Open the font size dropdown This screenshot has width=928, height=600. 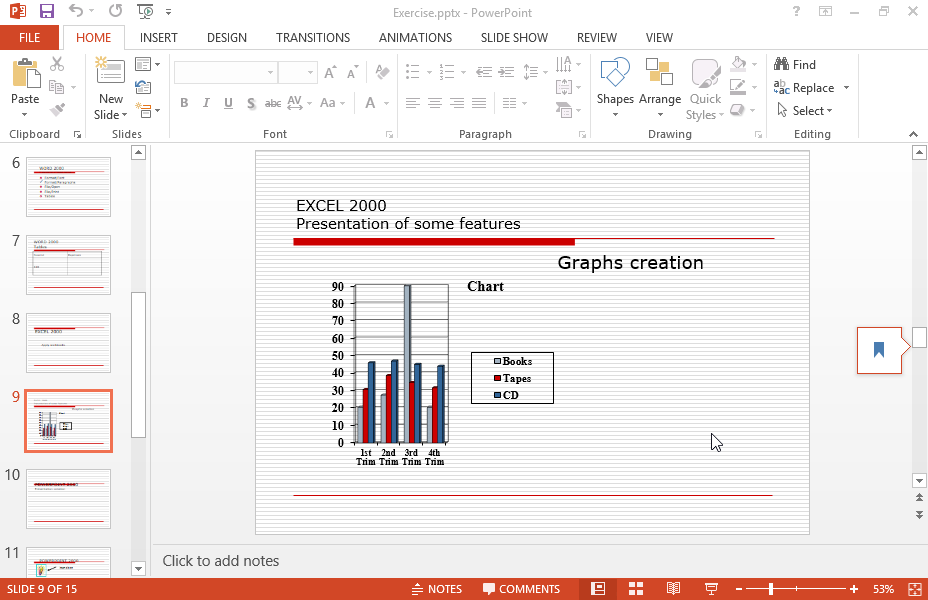(310, 72)
